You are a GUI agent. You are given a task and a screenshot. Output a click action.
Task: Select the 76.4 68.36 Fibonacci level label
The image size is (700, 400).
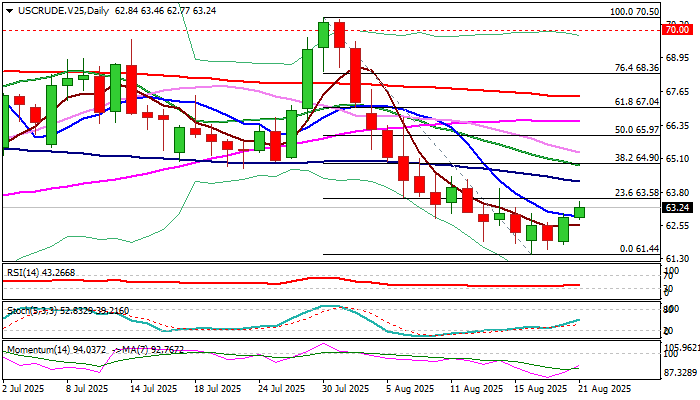(x=637, y=68)
